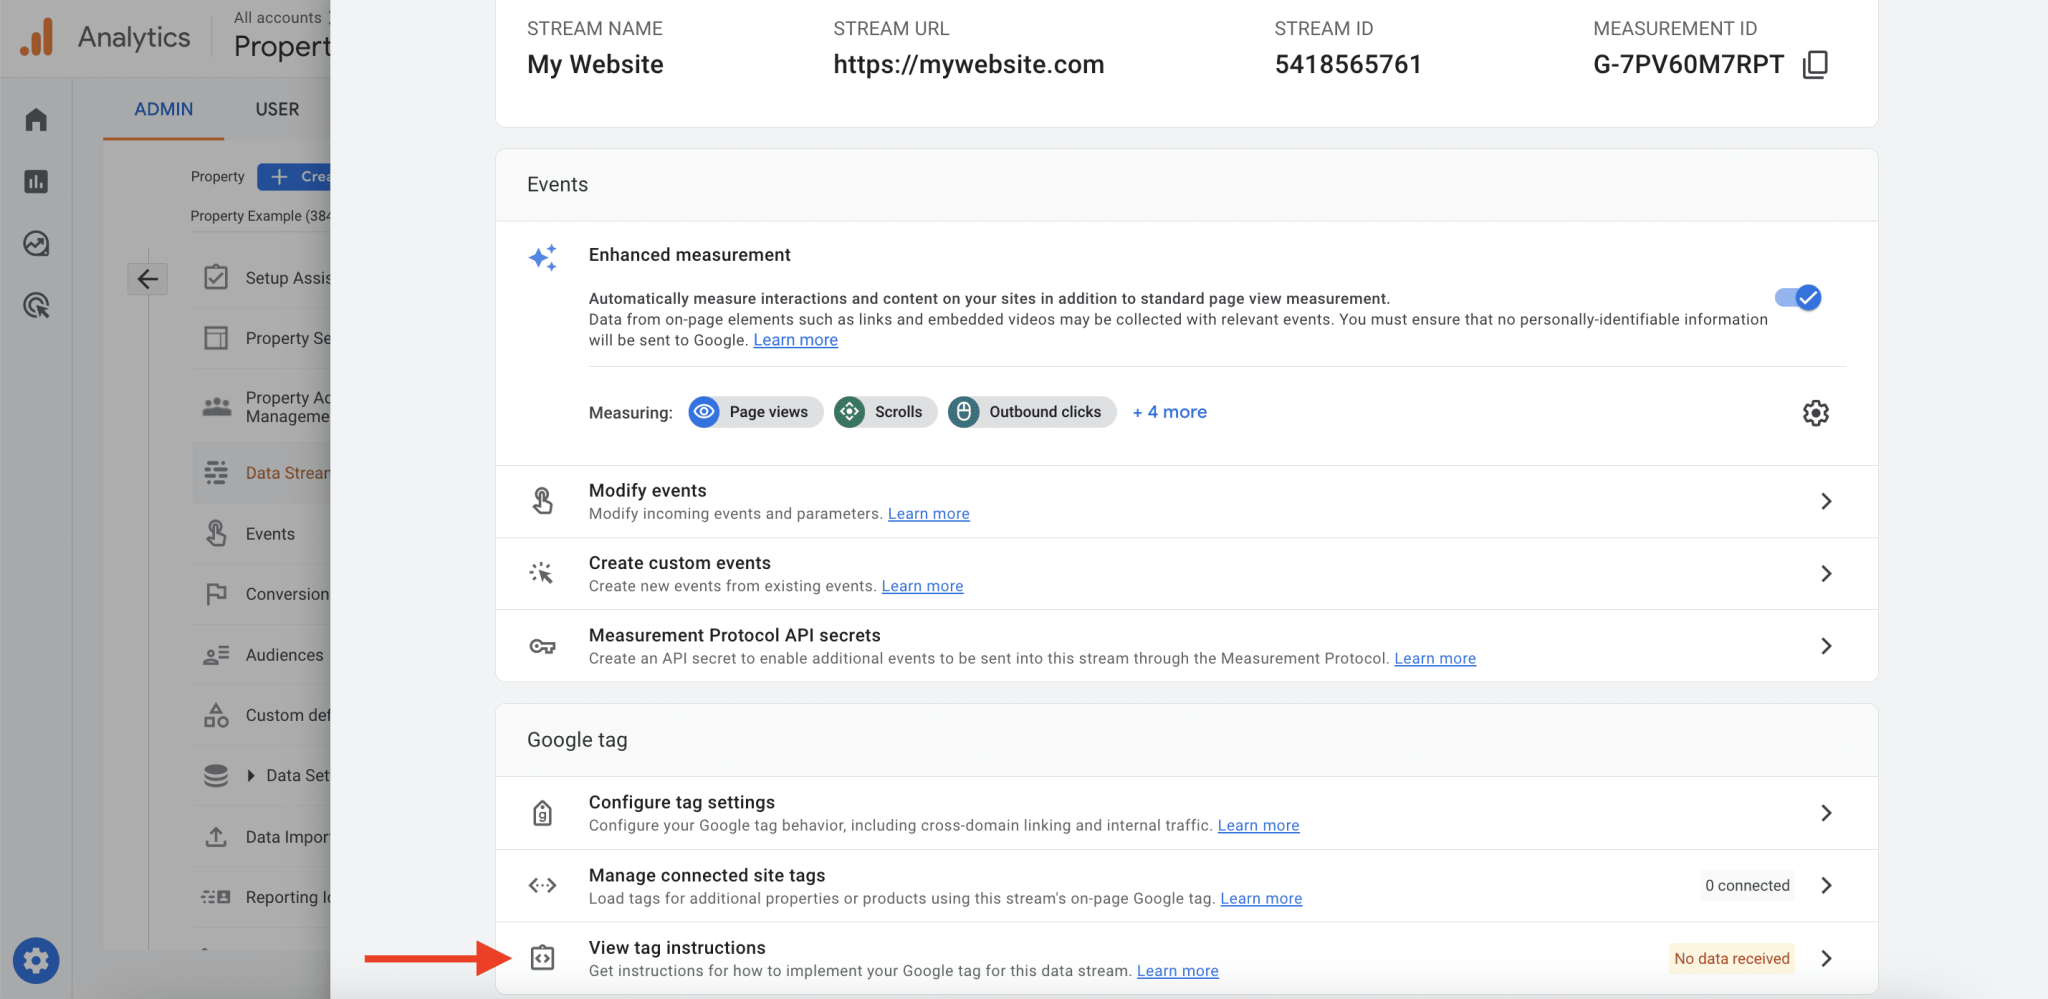Select the Outbound clicks measurement chip
This screenshot has width=2048, height=999.
click(x=1031, y=411)
